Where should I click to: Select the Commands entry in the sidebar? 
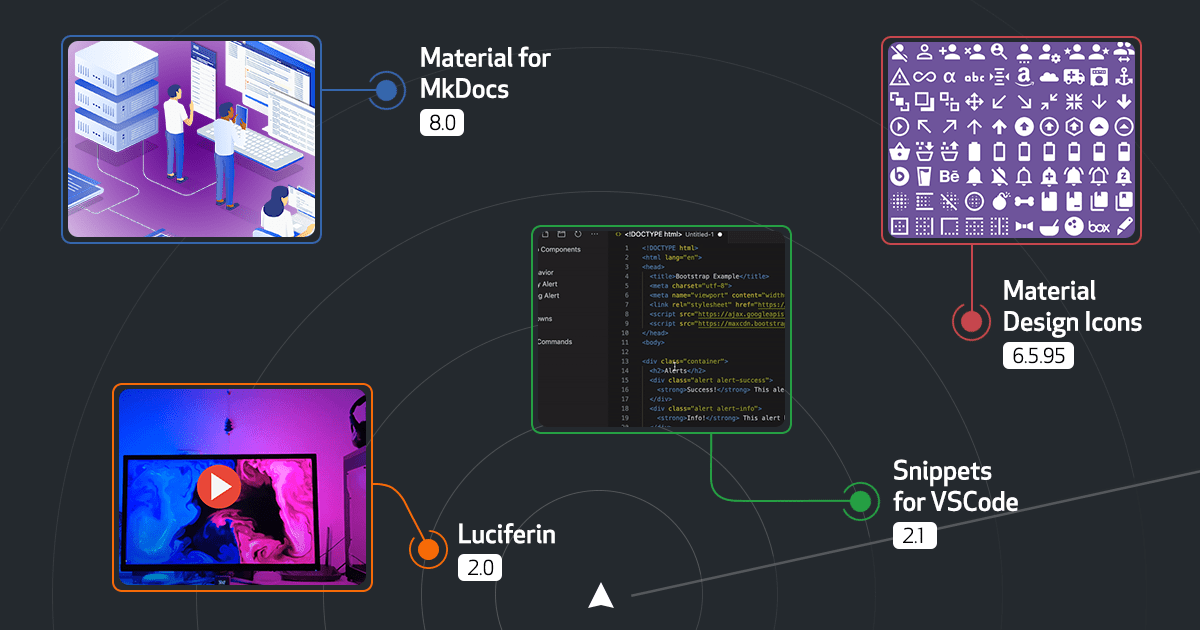click(554, 342)
